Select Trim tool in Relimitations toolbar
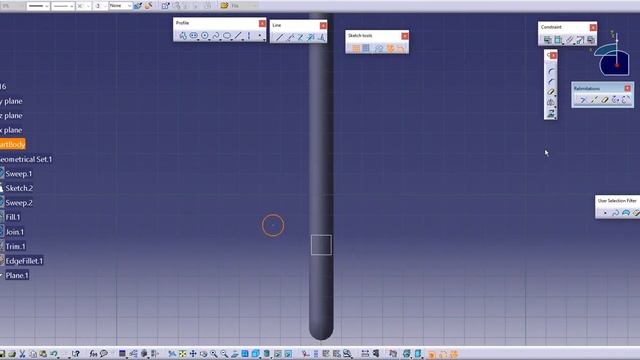Screen dimensions: 640x360 (x=583, y=100)
